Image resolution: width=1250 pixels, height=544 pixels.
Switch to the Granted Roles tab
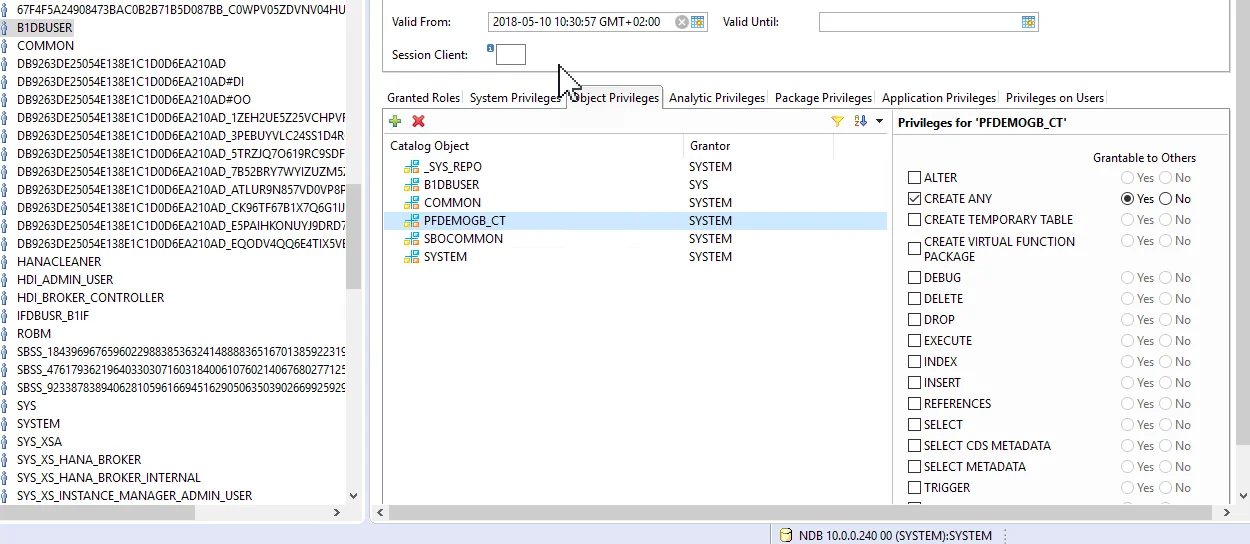[423, 98]
